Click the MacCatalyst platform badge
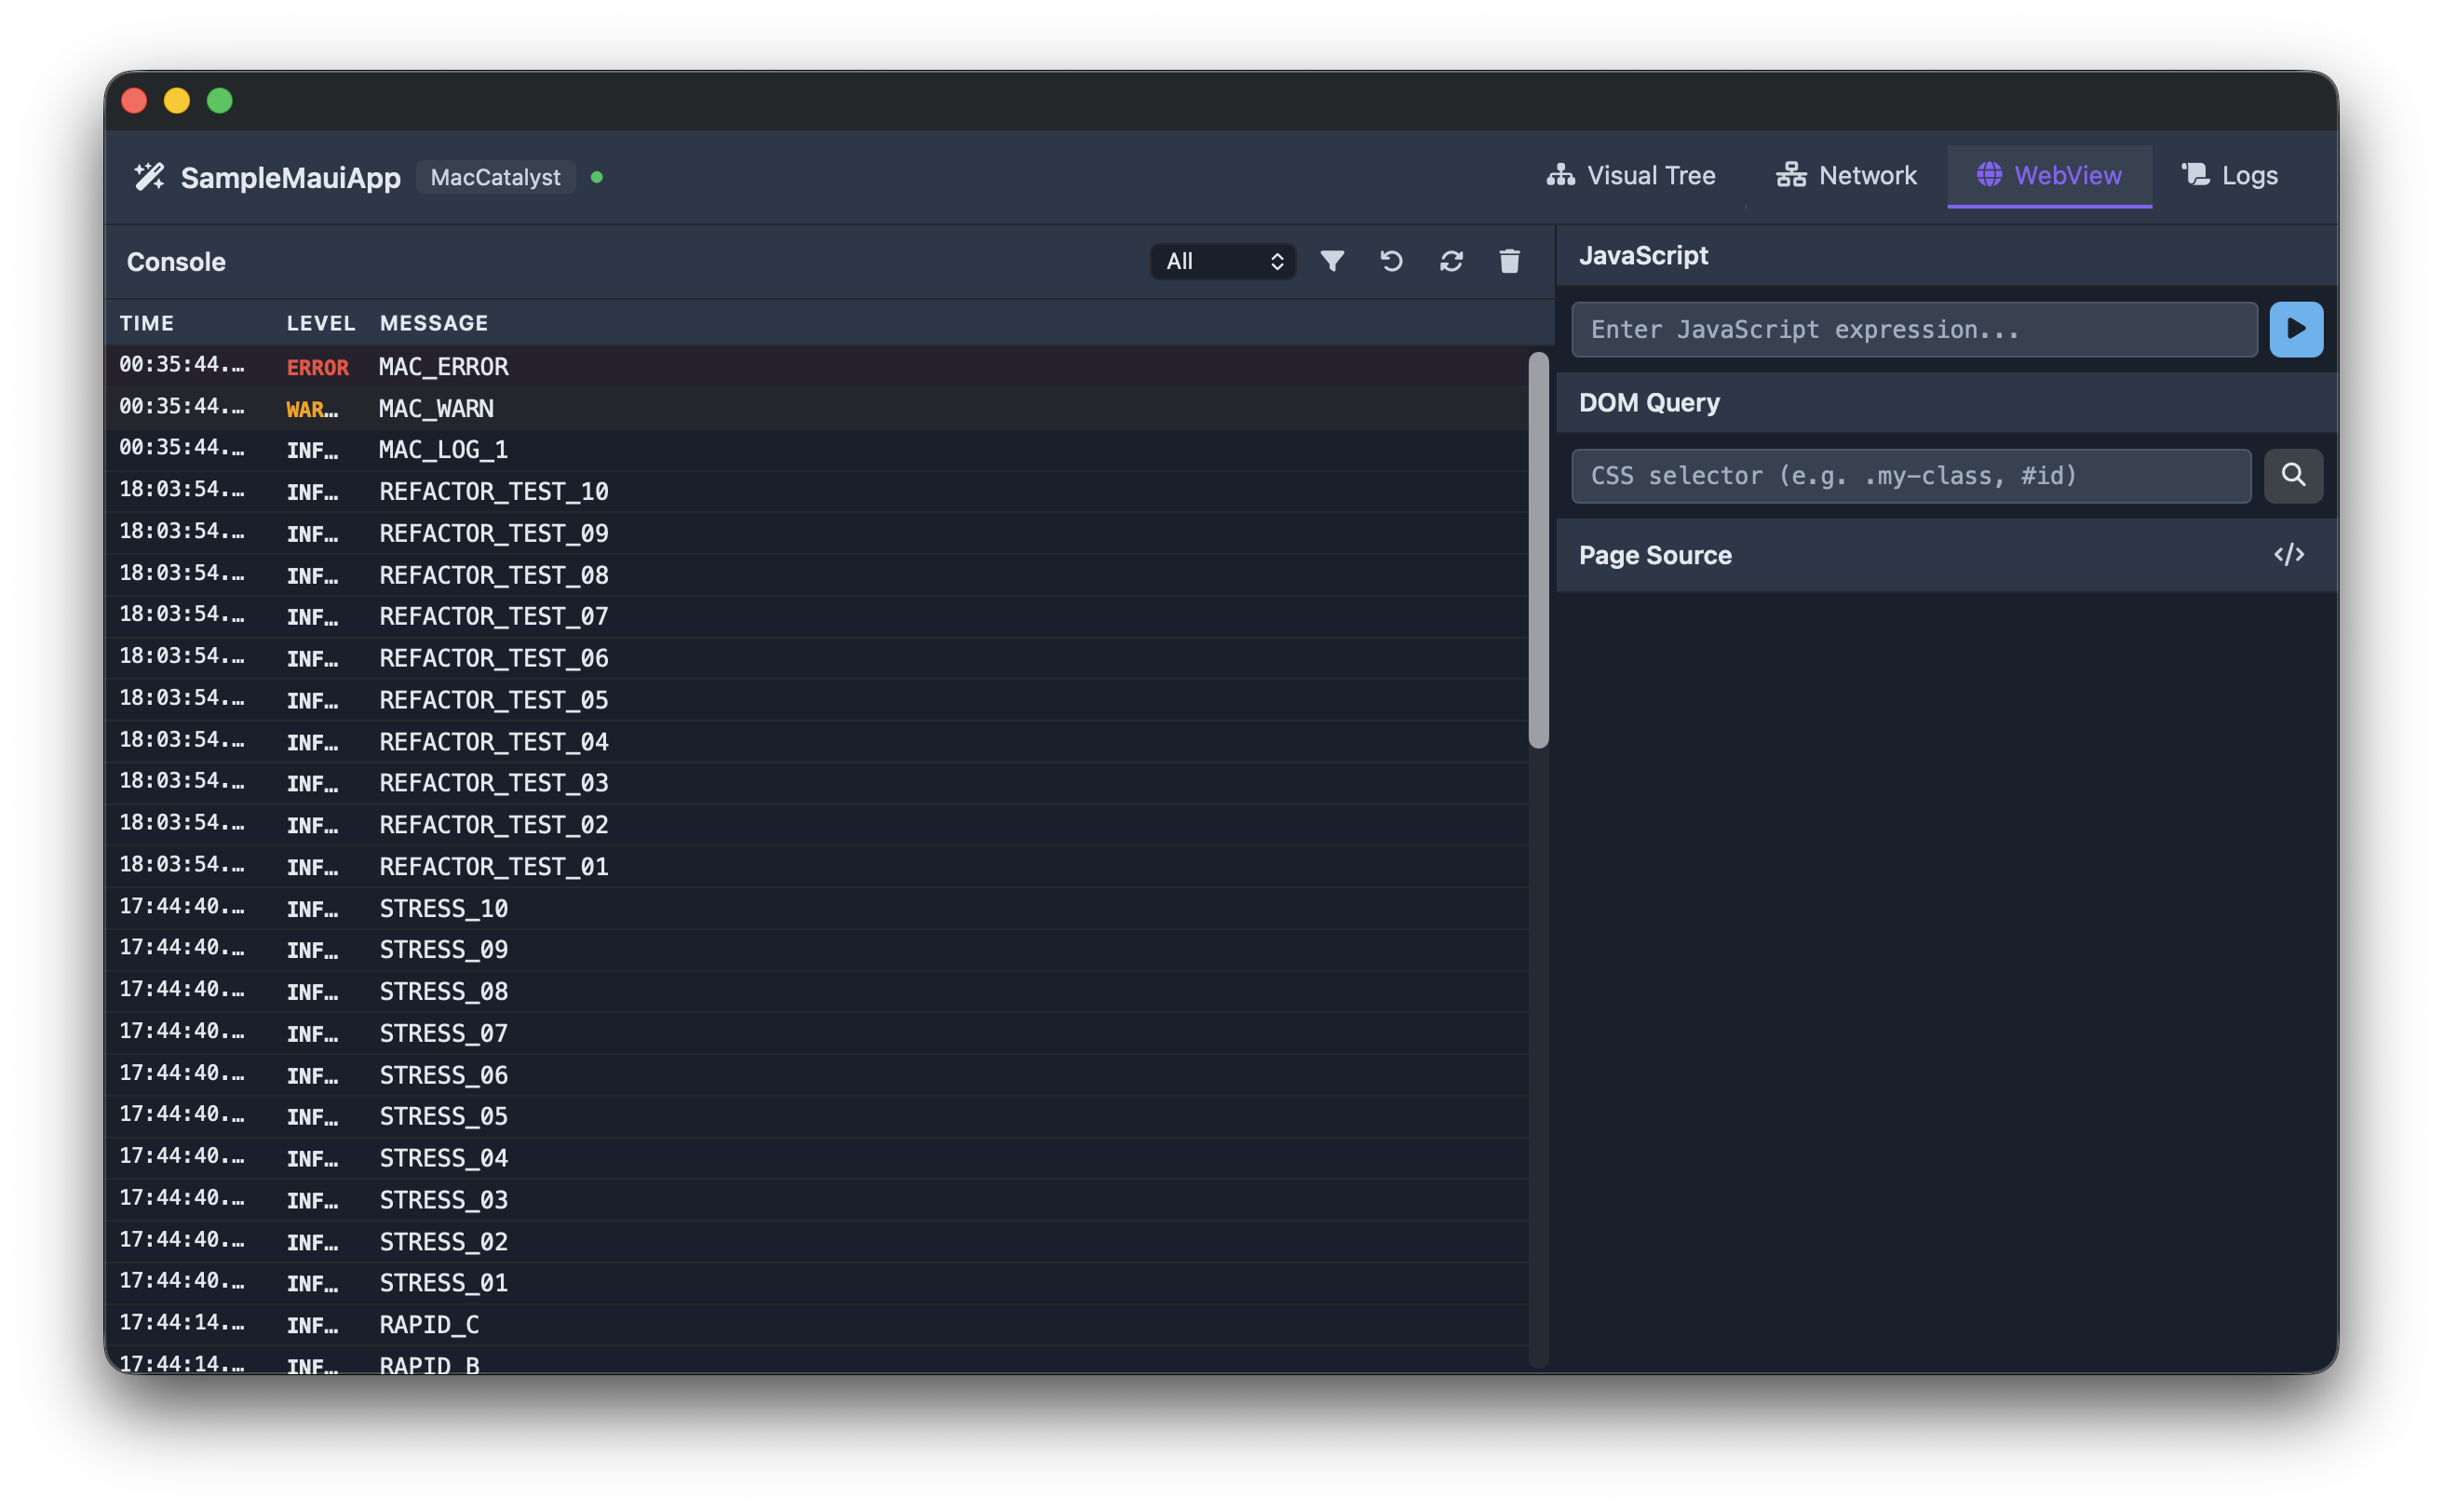Image resolution: width=2443 pixels, height=1512 pixels. click(495, 177)
